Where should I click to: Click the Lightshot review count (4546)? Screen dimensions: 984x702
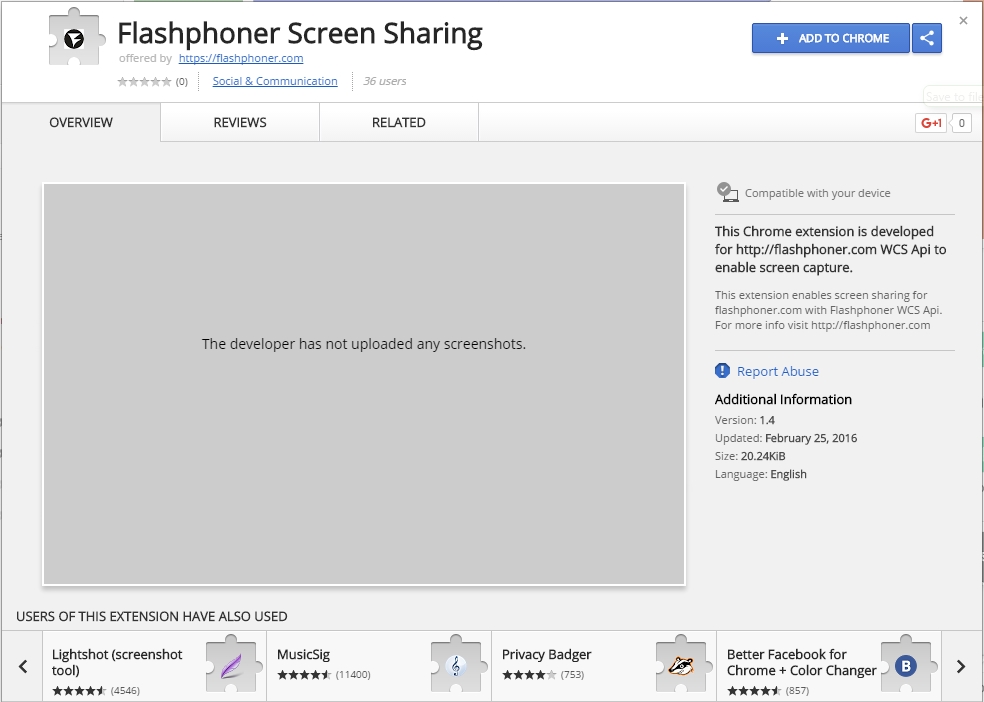[x=125, y=691]
